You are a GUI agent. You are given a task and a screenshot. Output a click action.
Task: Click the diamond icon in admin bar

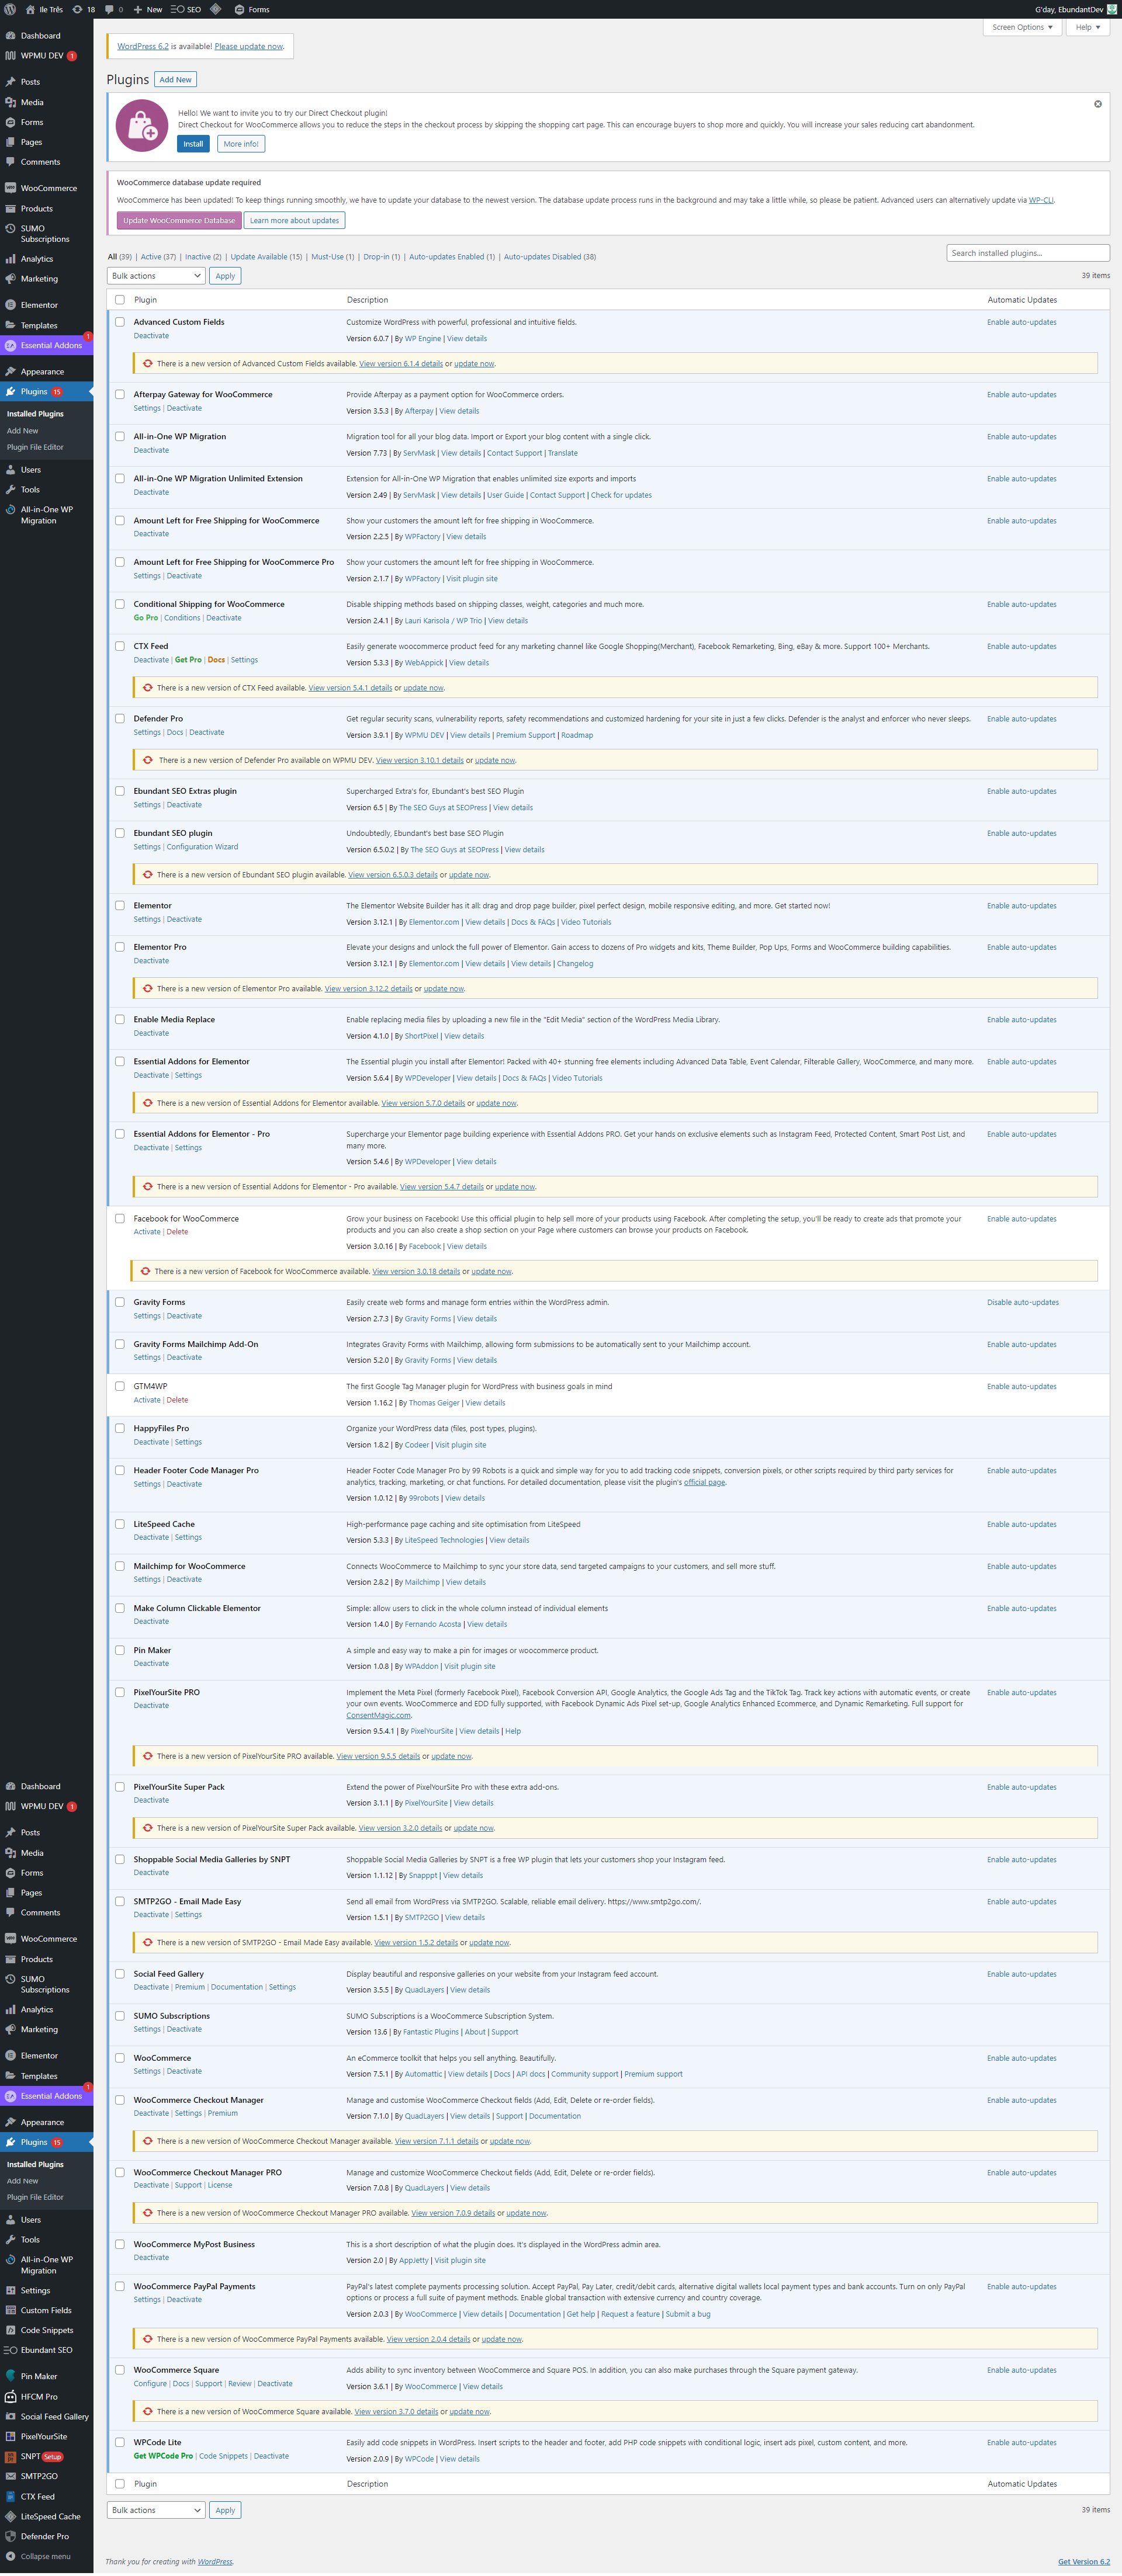(x=215, y=9)
